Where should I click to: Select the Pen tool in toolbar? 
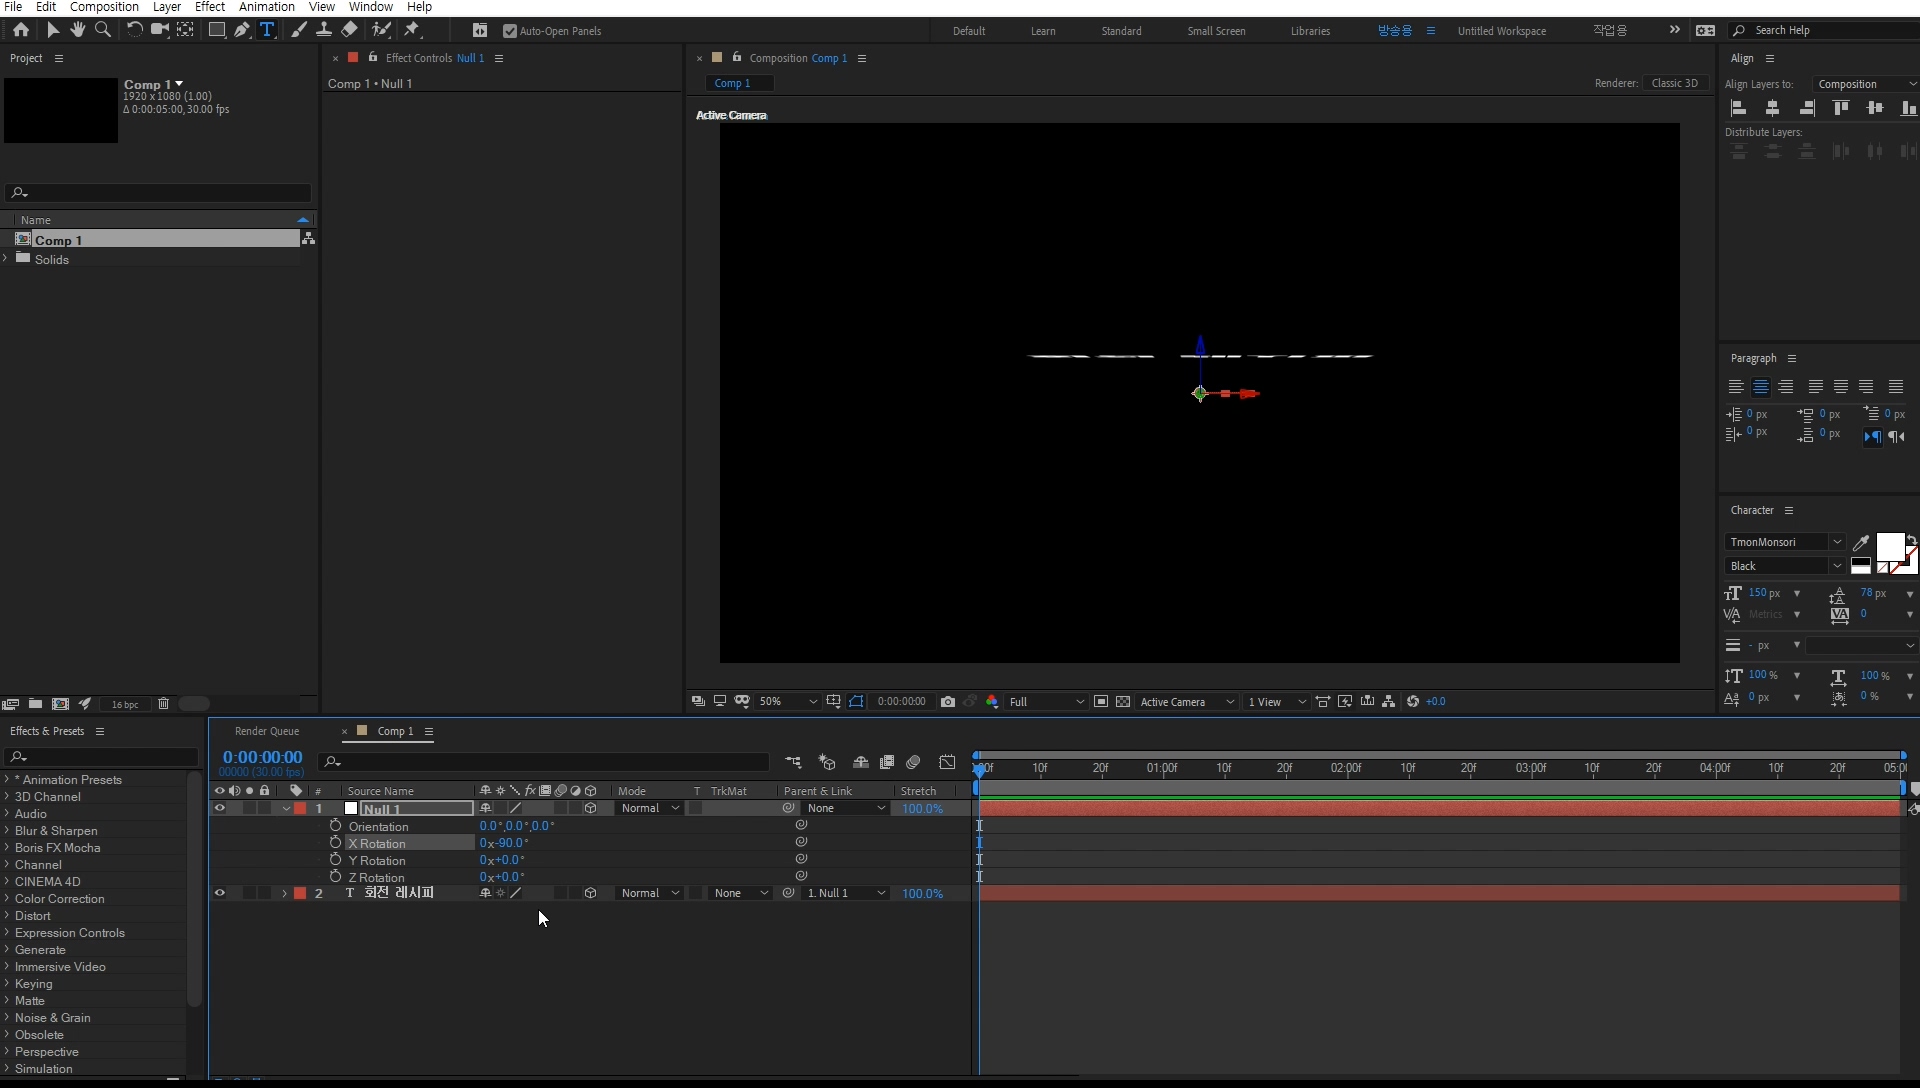point(242,30)
